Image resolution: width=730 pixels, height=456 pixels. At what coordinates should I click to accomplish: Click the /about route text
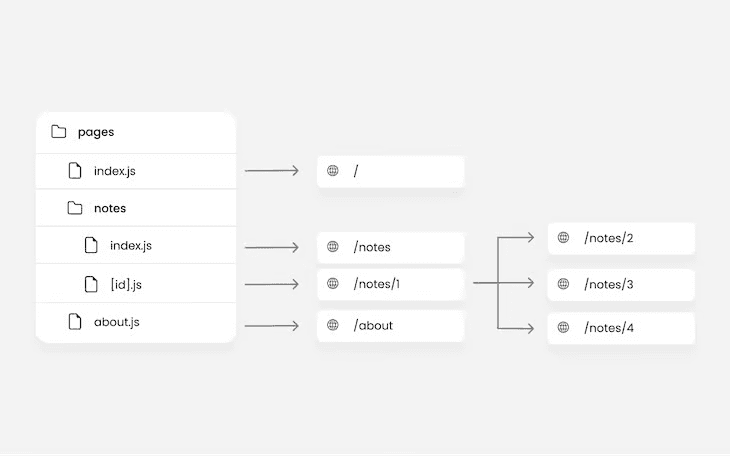373,326
